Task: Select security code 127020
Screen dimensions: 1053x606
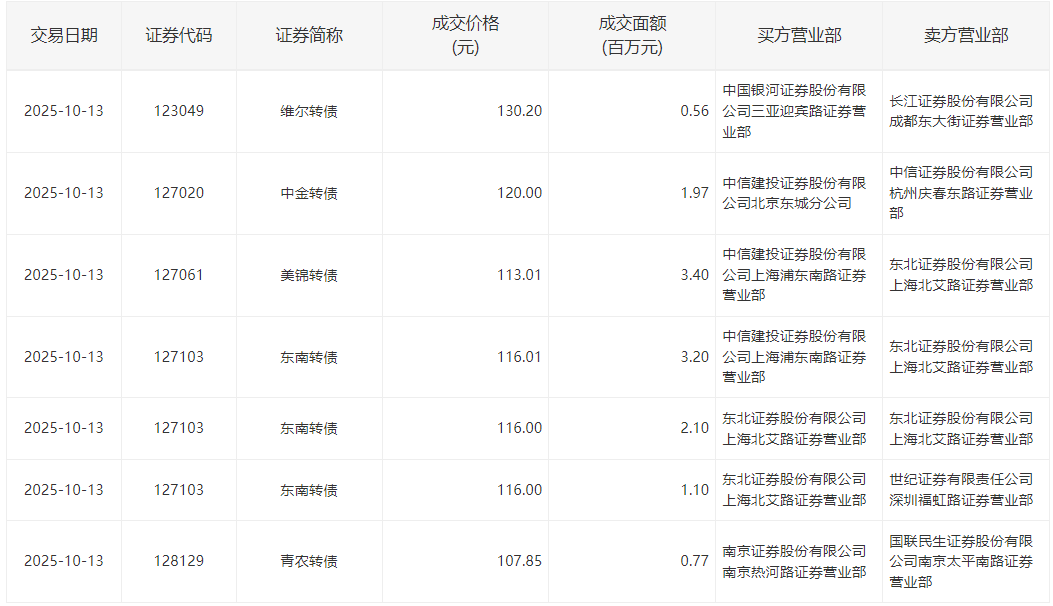Action: (x=179, y=193)
